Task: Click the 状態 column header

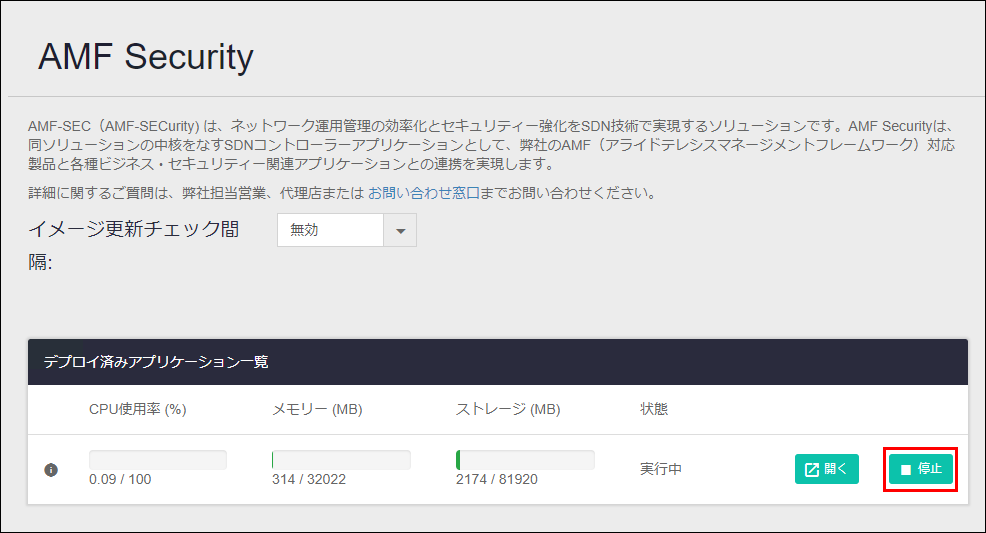Action: tap(654, 409)
